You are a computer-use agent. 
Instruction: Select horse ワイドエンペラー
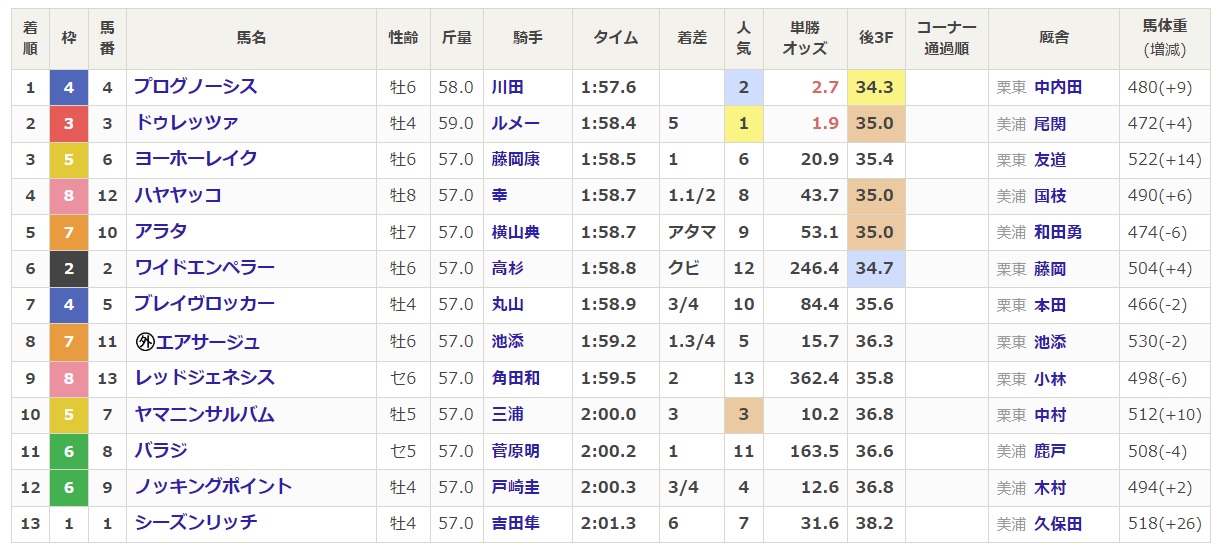[205, 268]
